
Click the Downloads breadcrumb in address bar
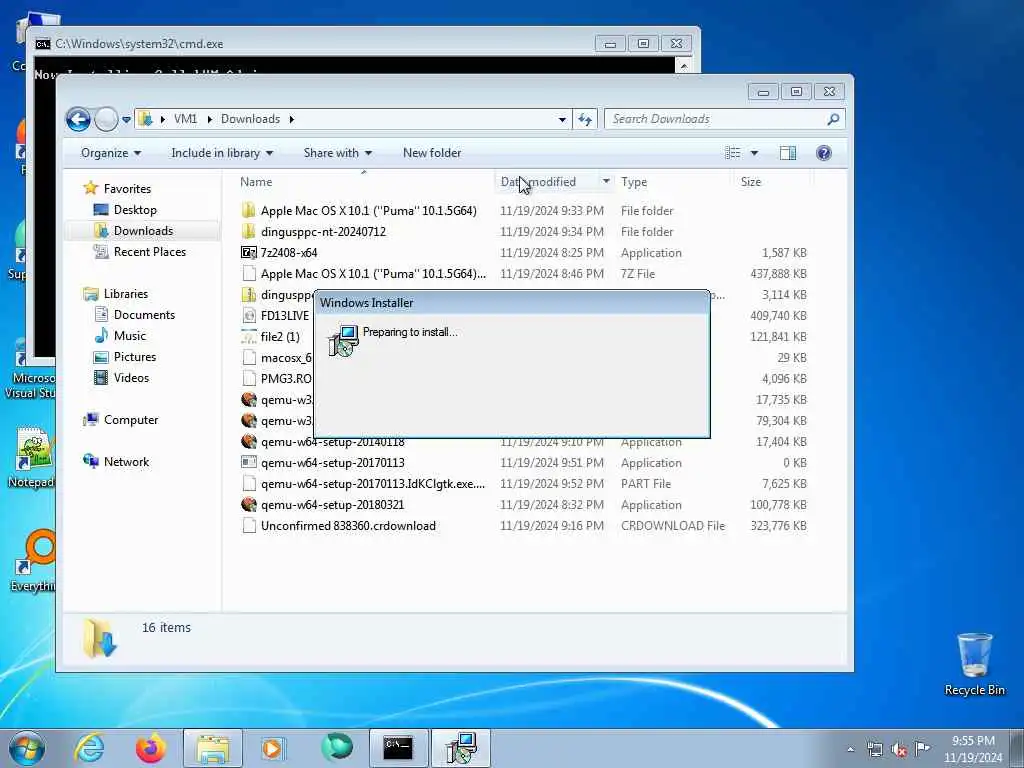tap(250, 119)
